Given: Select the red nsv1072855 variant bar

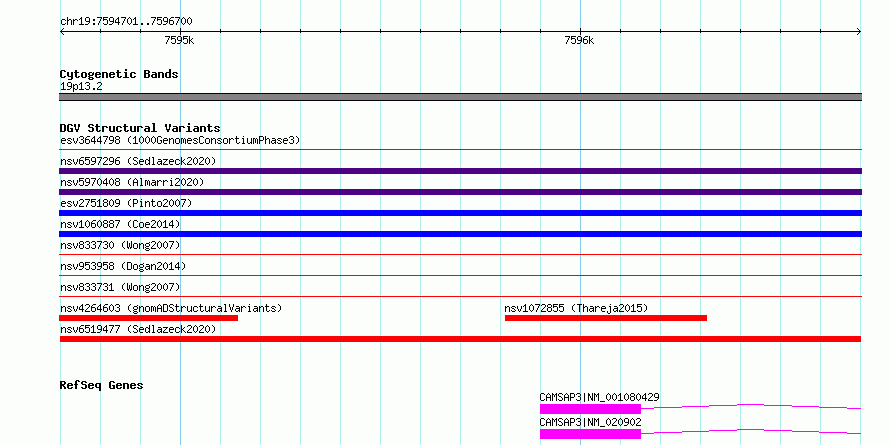Looking at the screenshot, I should tap(606, 318).
